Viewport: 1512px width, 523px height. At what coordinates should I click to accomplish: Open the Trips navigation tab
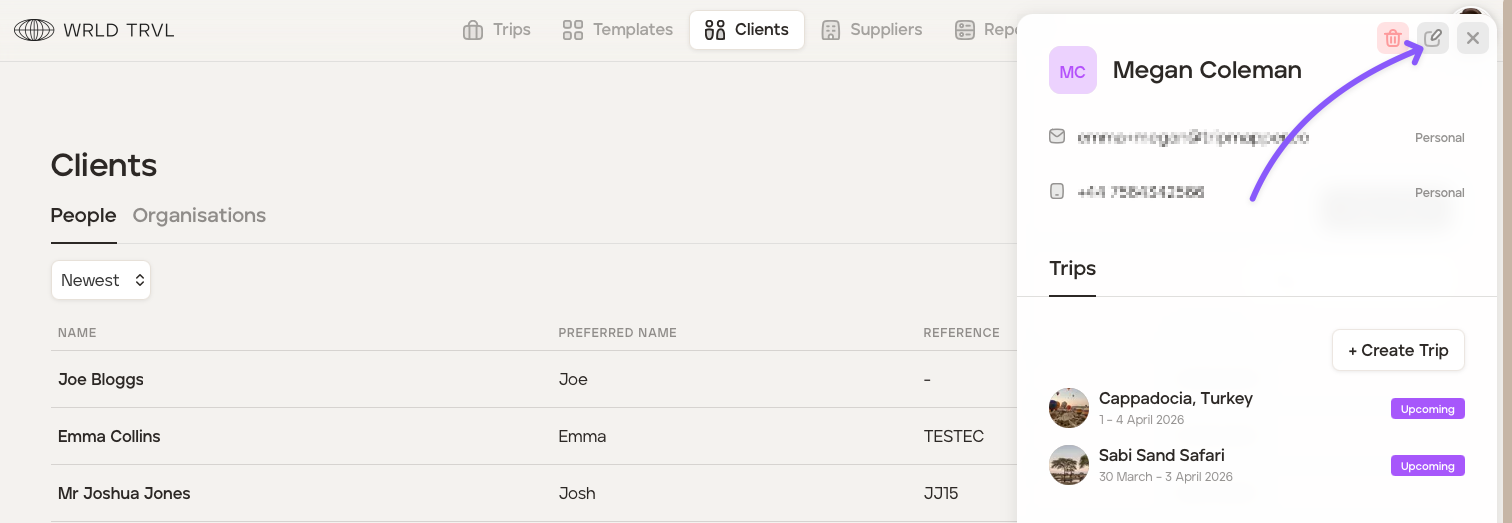pos(497,30)
